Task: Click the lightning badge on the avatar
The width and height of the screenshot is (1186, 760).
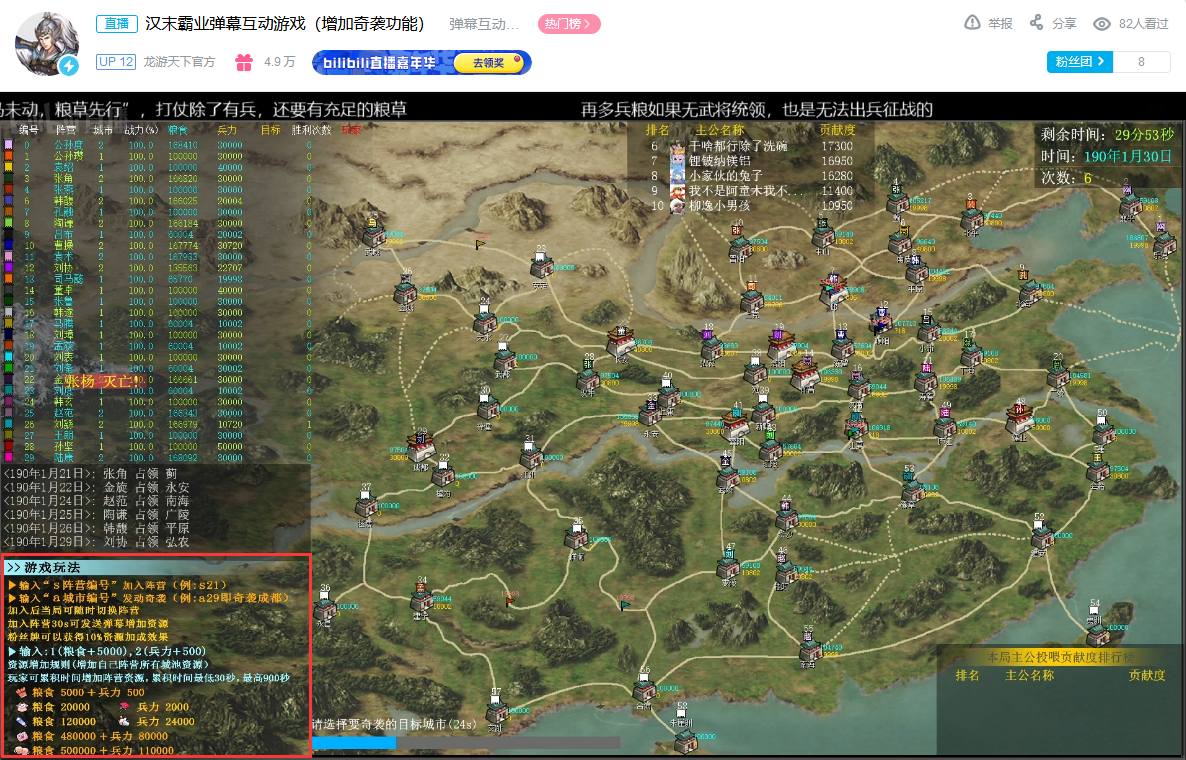Action: point(69,66)
